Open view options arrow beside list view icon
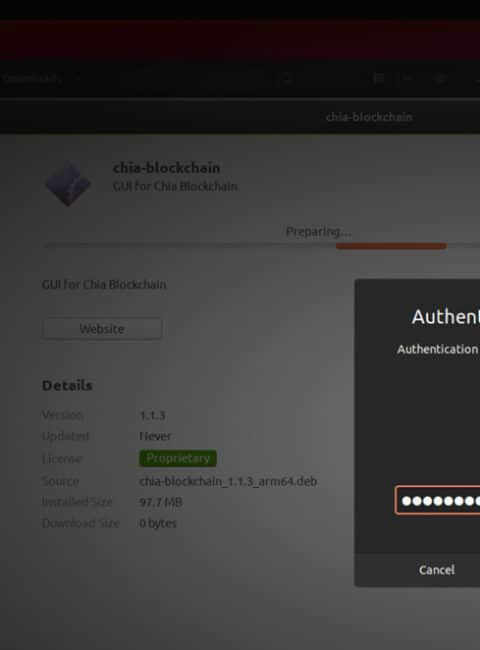The width and height of the screenshot is (480, 650). [x=407, y=78]
